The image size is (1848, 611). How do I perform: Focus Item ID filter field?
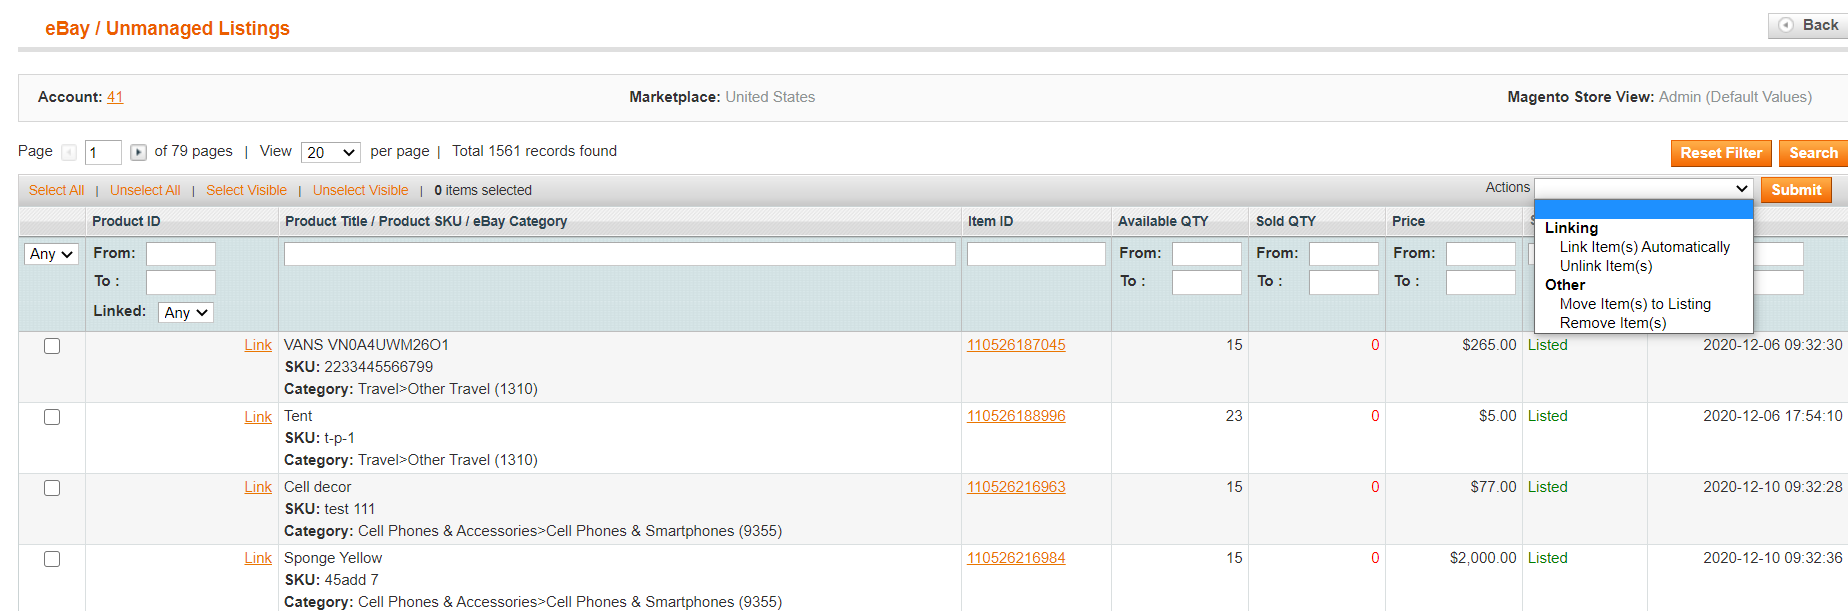coord(1036,254)
